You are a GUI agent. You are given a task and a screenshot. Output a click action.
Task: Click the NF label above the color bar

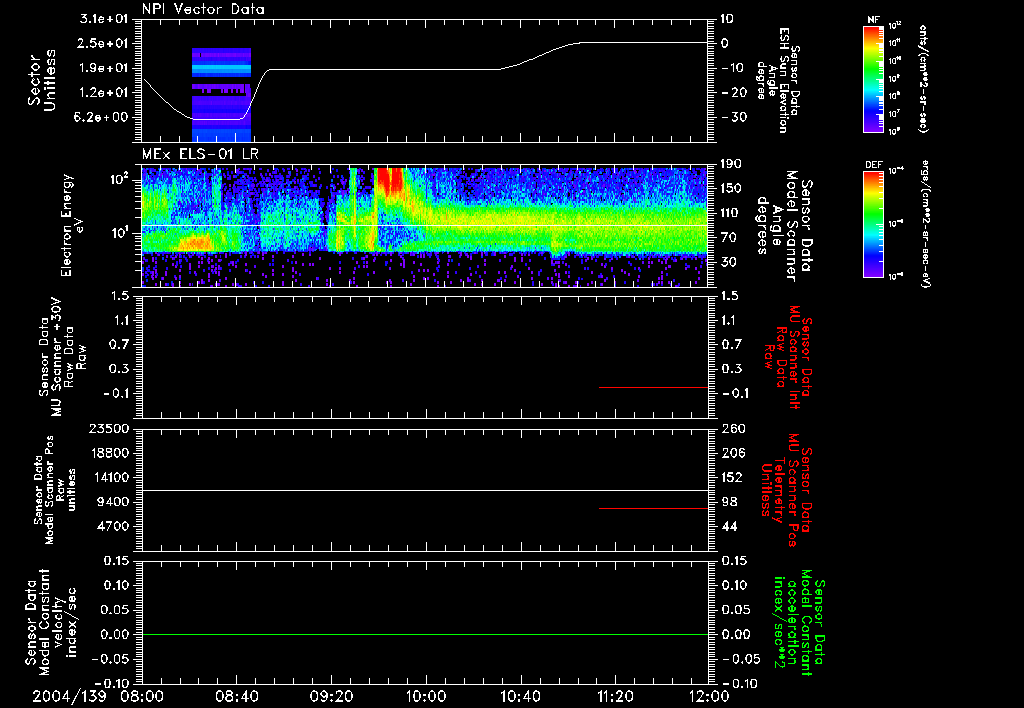[x=873, y=20]
